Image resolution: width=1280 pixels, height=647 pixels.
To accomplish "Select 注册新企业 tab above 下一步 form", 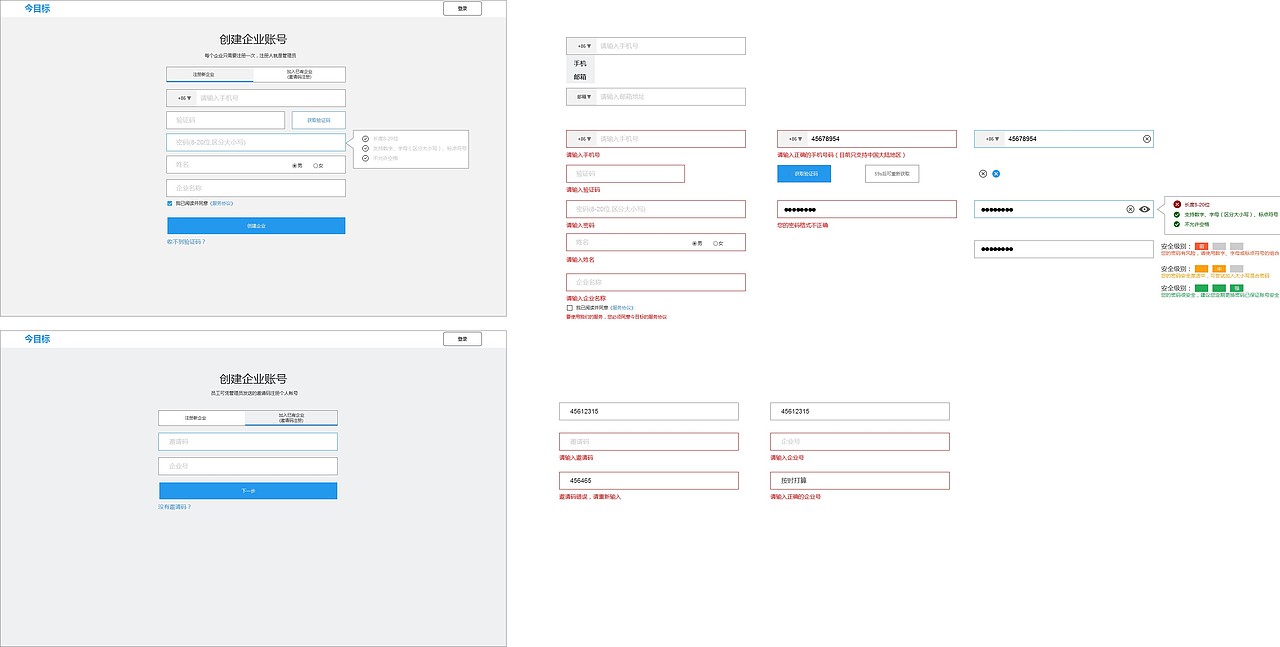I will tap(202, 418).
